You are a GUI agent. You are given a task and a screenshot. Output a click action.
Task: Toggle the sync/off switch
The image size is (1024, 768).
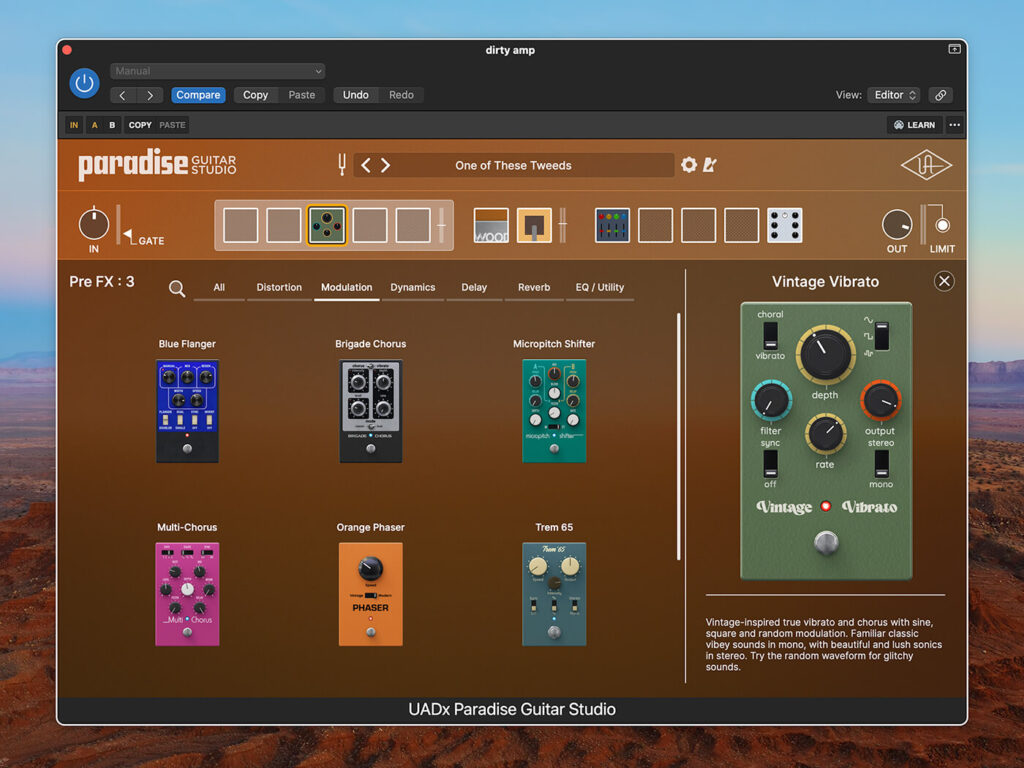tap(771, 464)
